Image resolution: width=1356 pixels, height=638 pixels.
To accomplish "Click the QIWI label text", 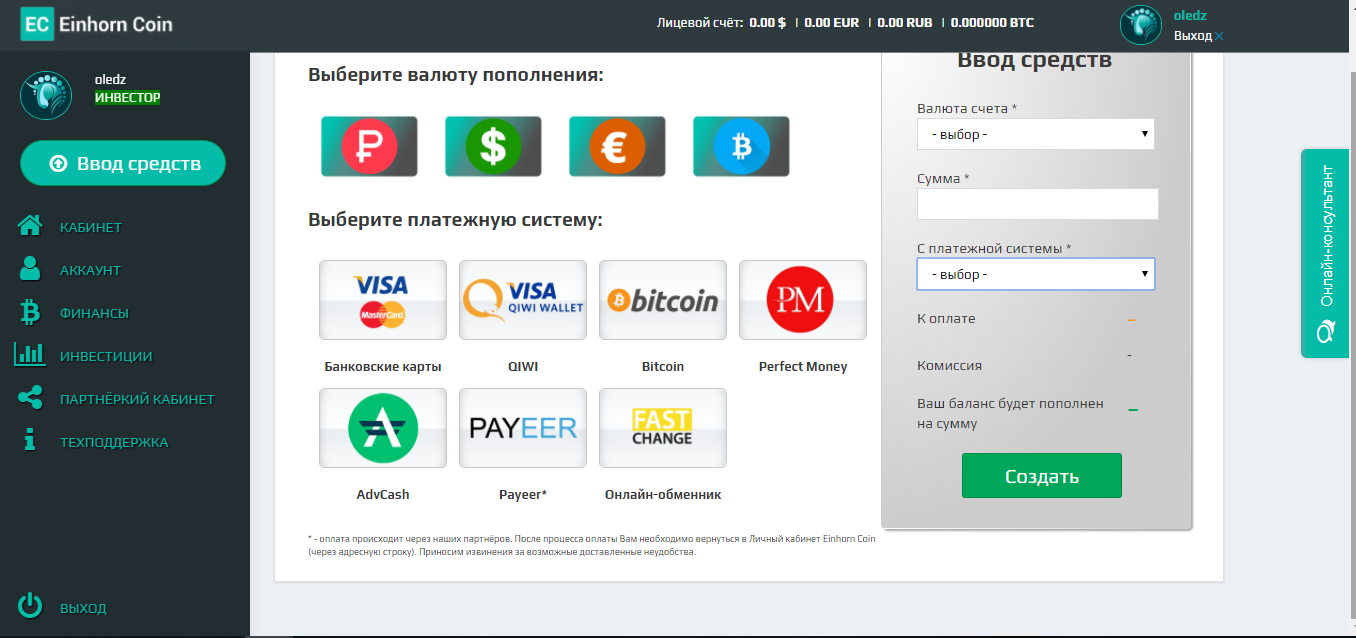I will tap(523, 367).
